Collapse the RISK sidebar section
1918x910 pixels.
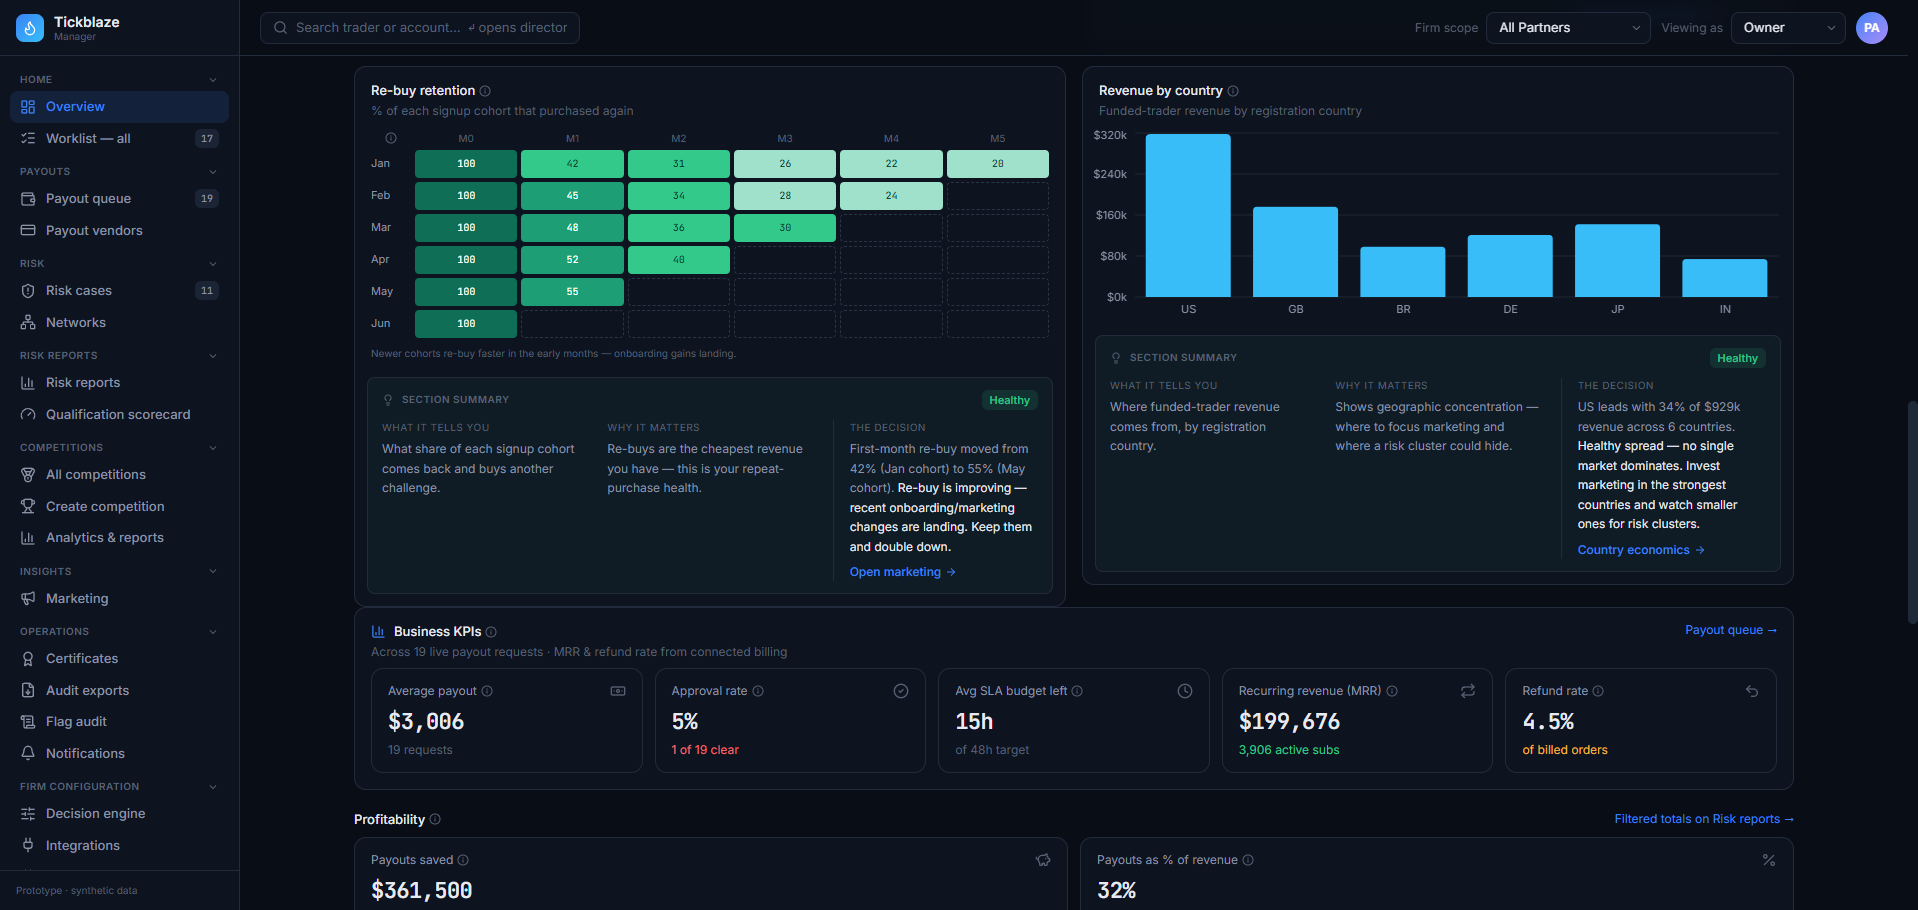pyautogui.click(x=213, y=264)
